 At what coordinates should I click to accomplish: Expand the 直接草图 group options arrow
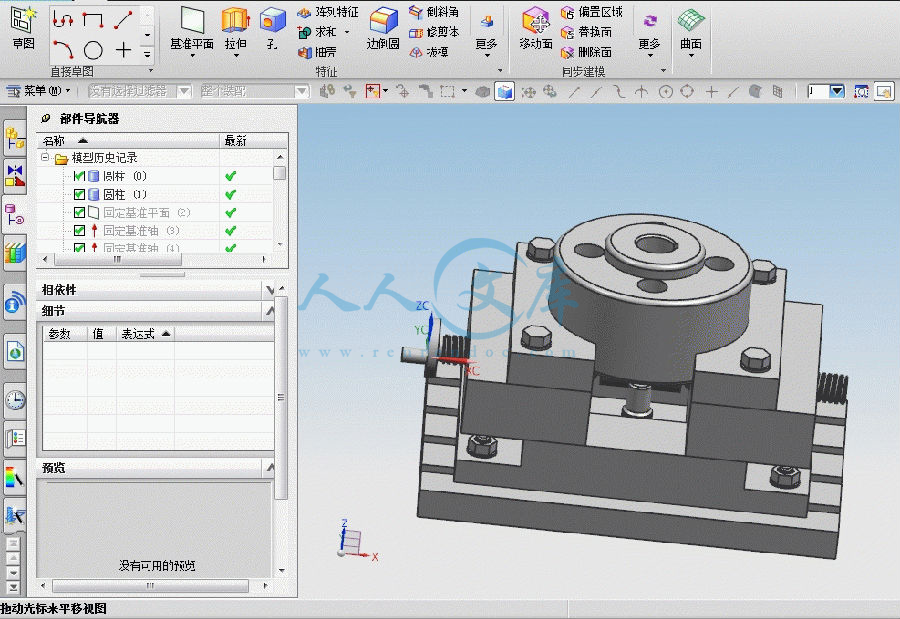pyautogui.click(x=151, y=71)
